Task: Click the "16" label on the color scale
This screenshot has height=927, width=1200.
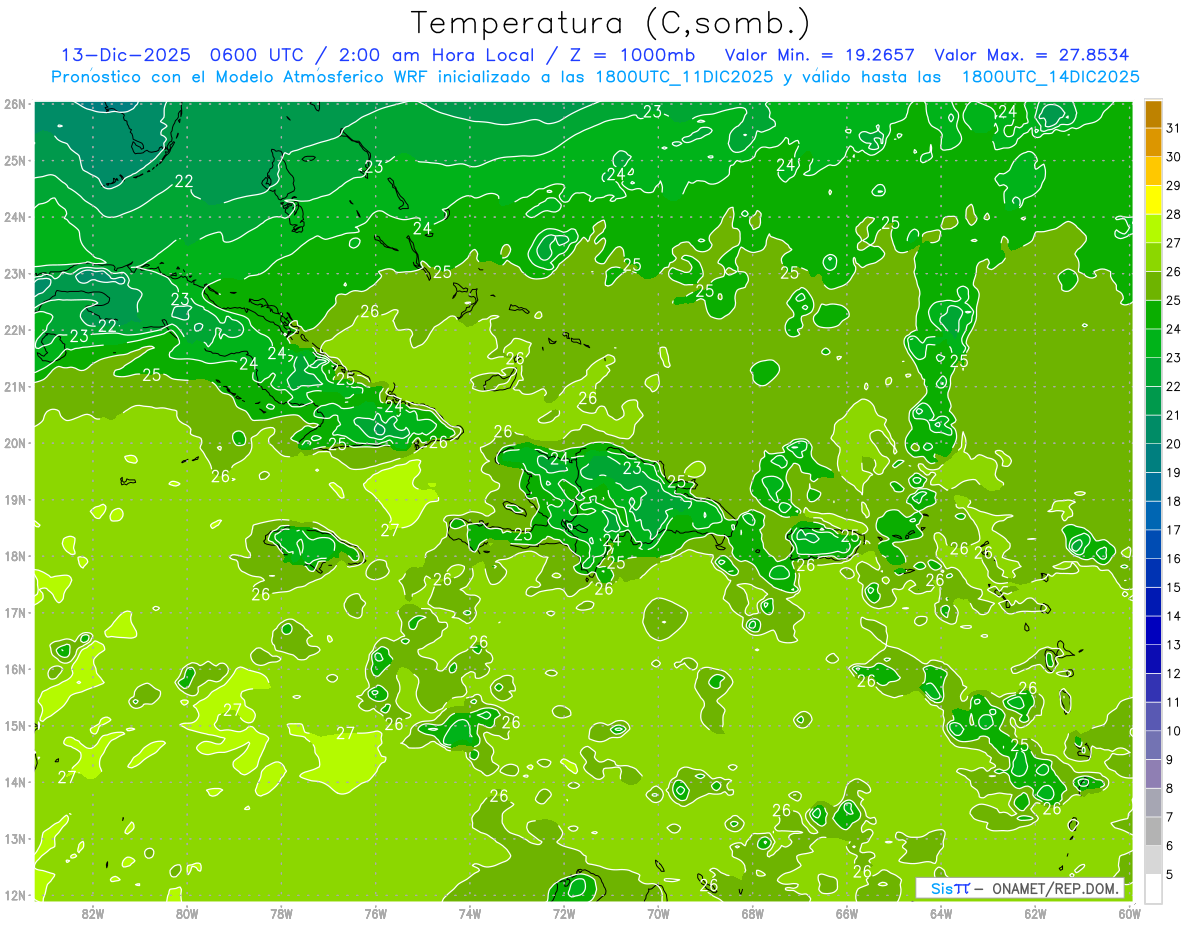Action: click(1174, 558)
